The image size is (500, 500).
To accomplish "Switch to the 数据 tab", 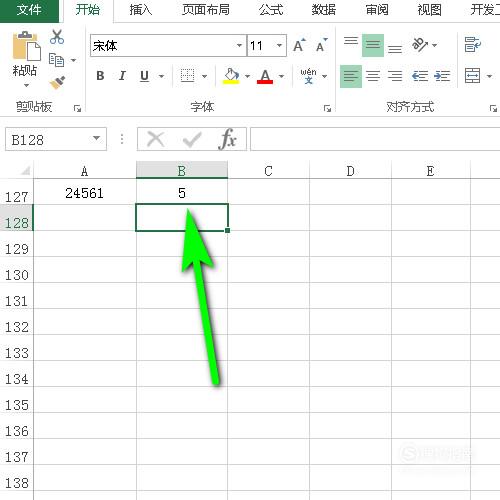I will coord(324,10).
